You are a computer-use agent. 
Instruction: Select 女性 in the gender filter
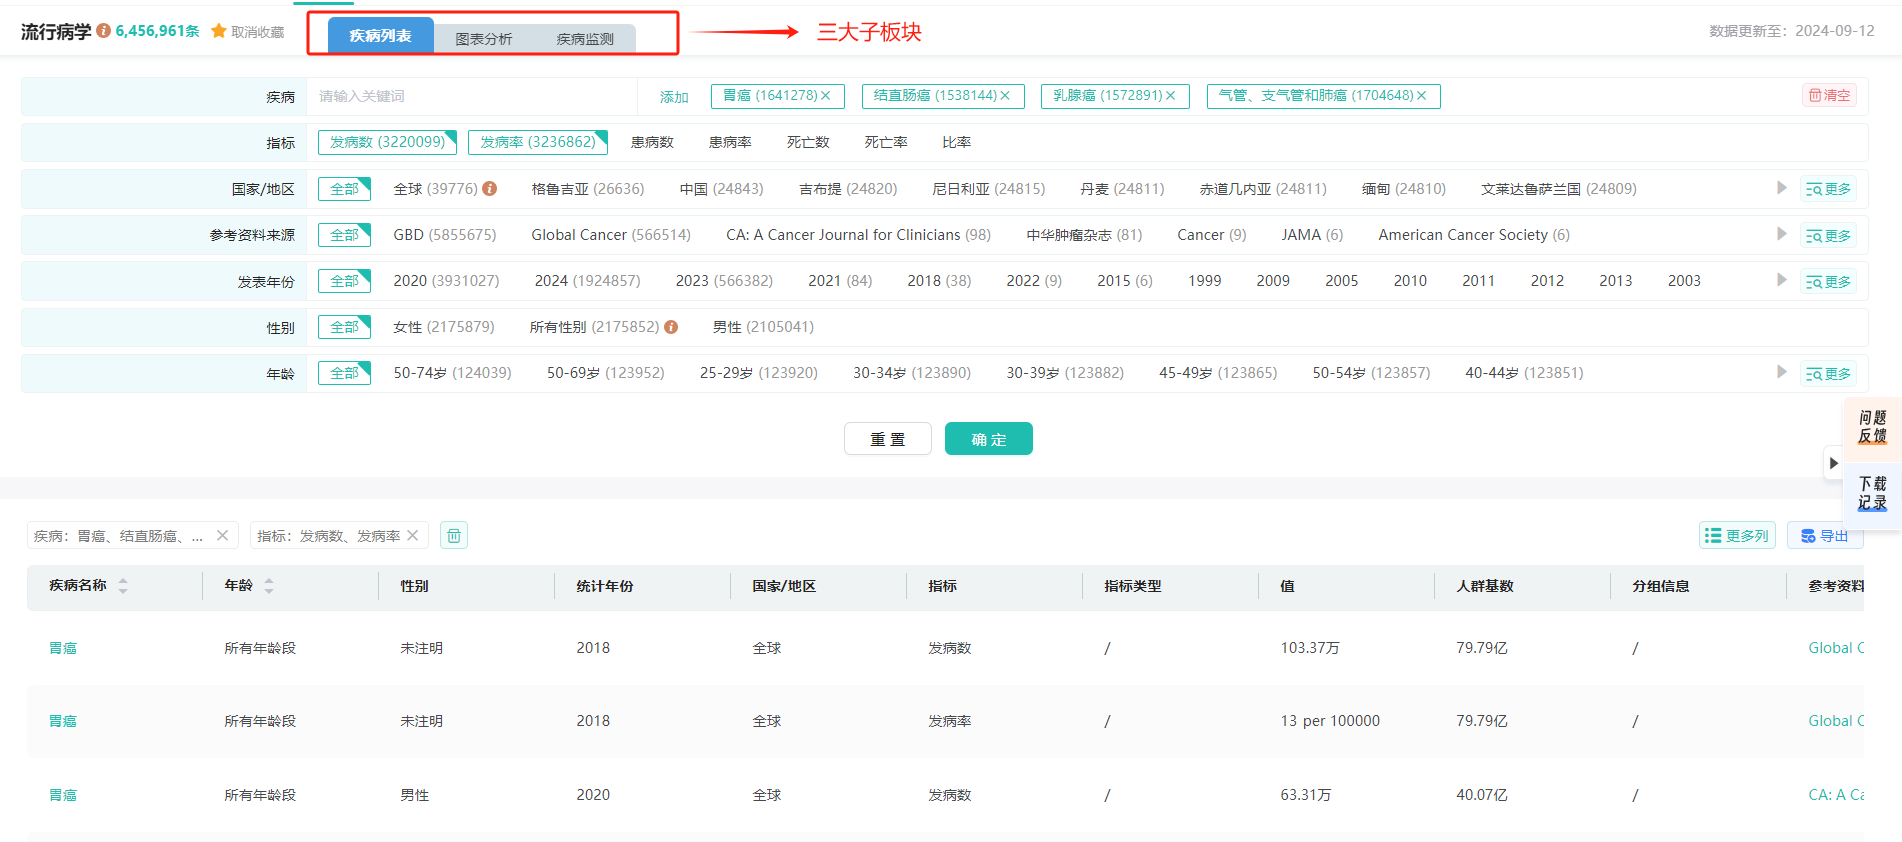click(443, 327)
